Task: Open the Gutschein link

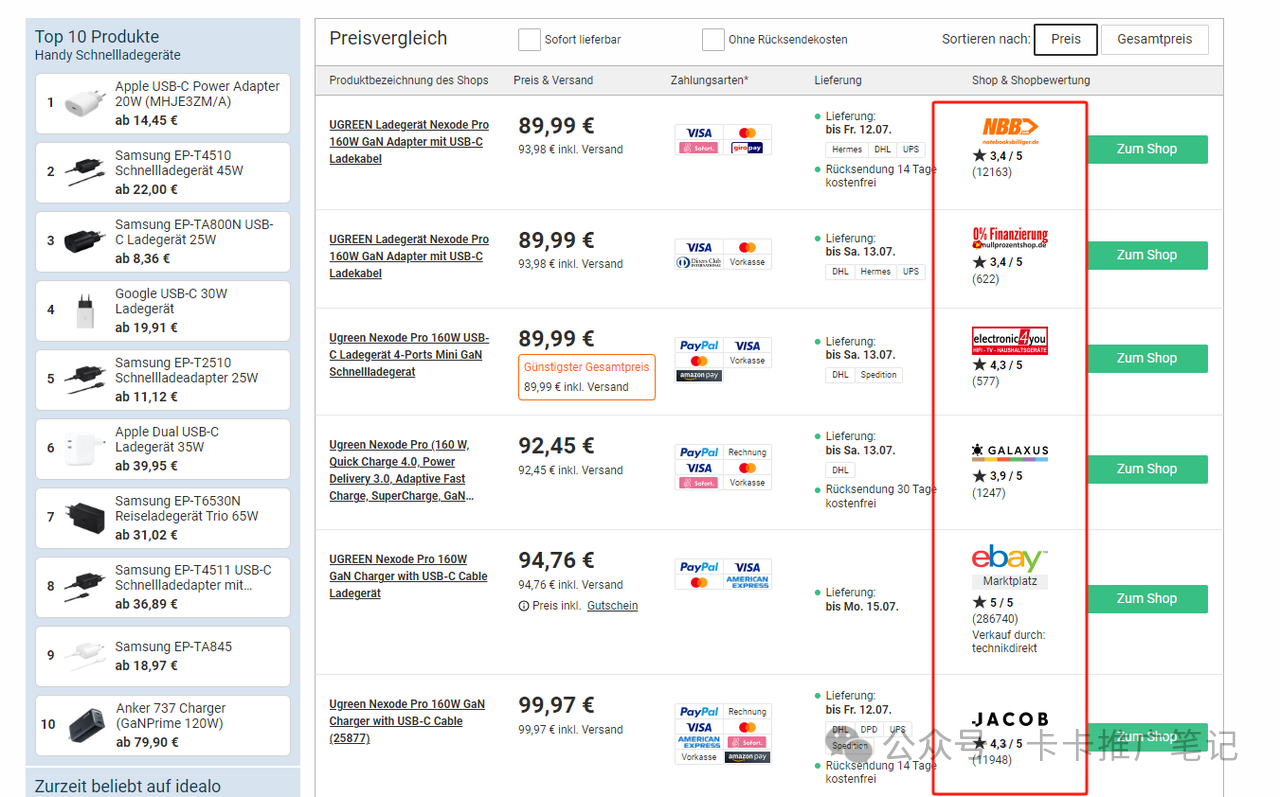Action: click(x=612, y=606)
